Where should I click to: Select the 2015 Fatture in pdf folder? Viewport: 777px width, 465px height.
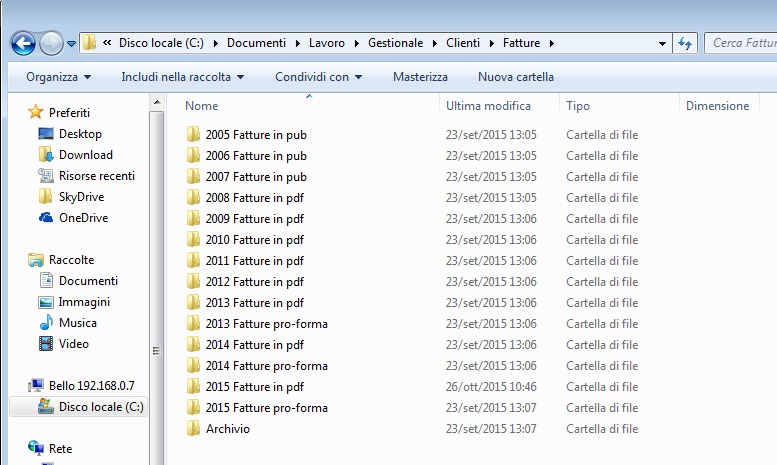click(254, 387)
